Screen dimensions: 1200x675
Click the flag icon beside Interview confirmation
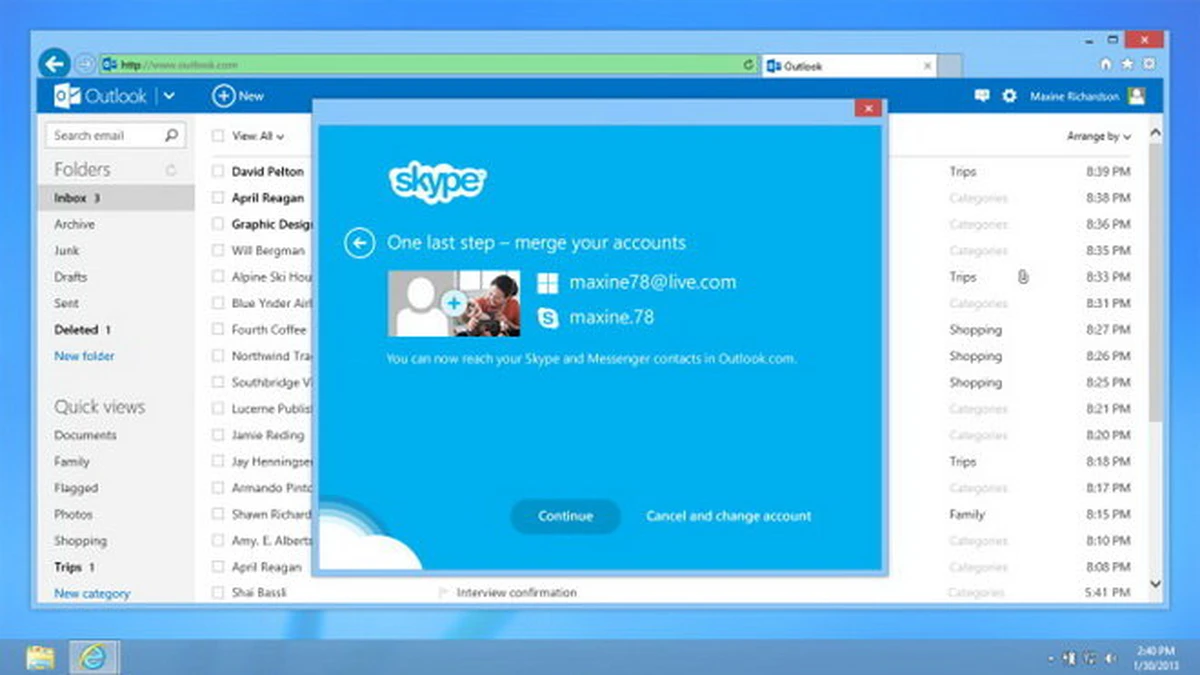pyautogui.click(x=442, y=593)
